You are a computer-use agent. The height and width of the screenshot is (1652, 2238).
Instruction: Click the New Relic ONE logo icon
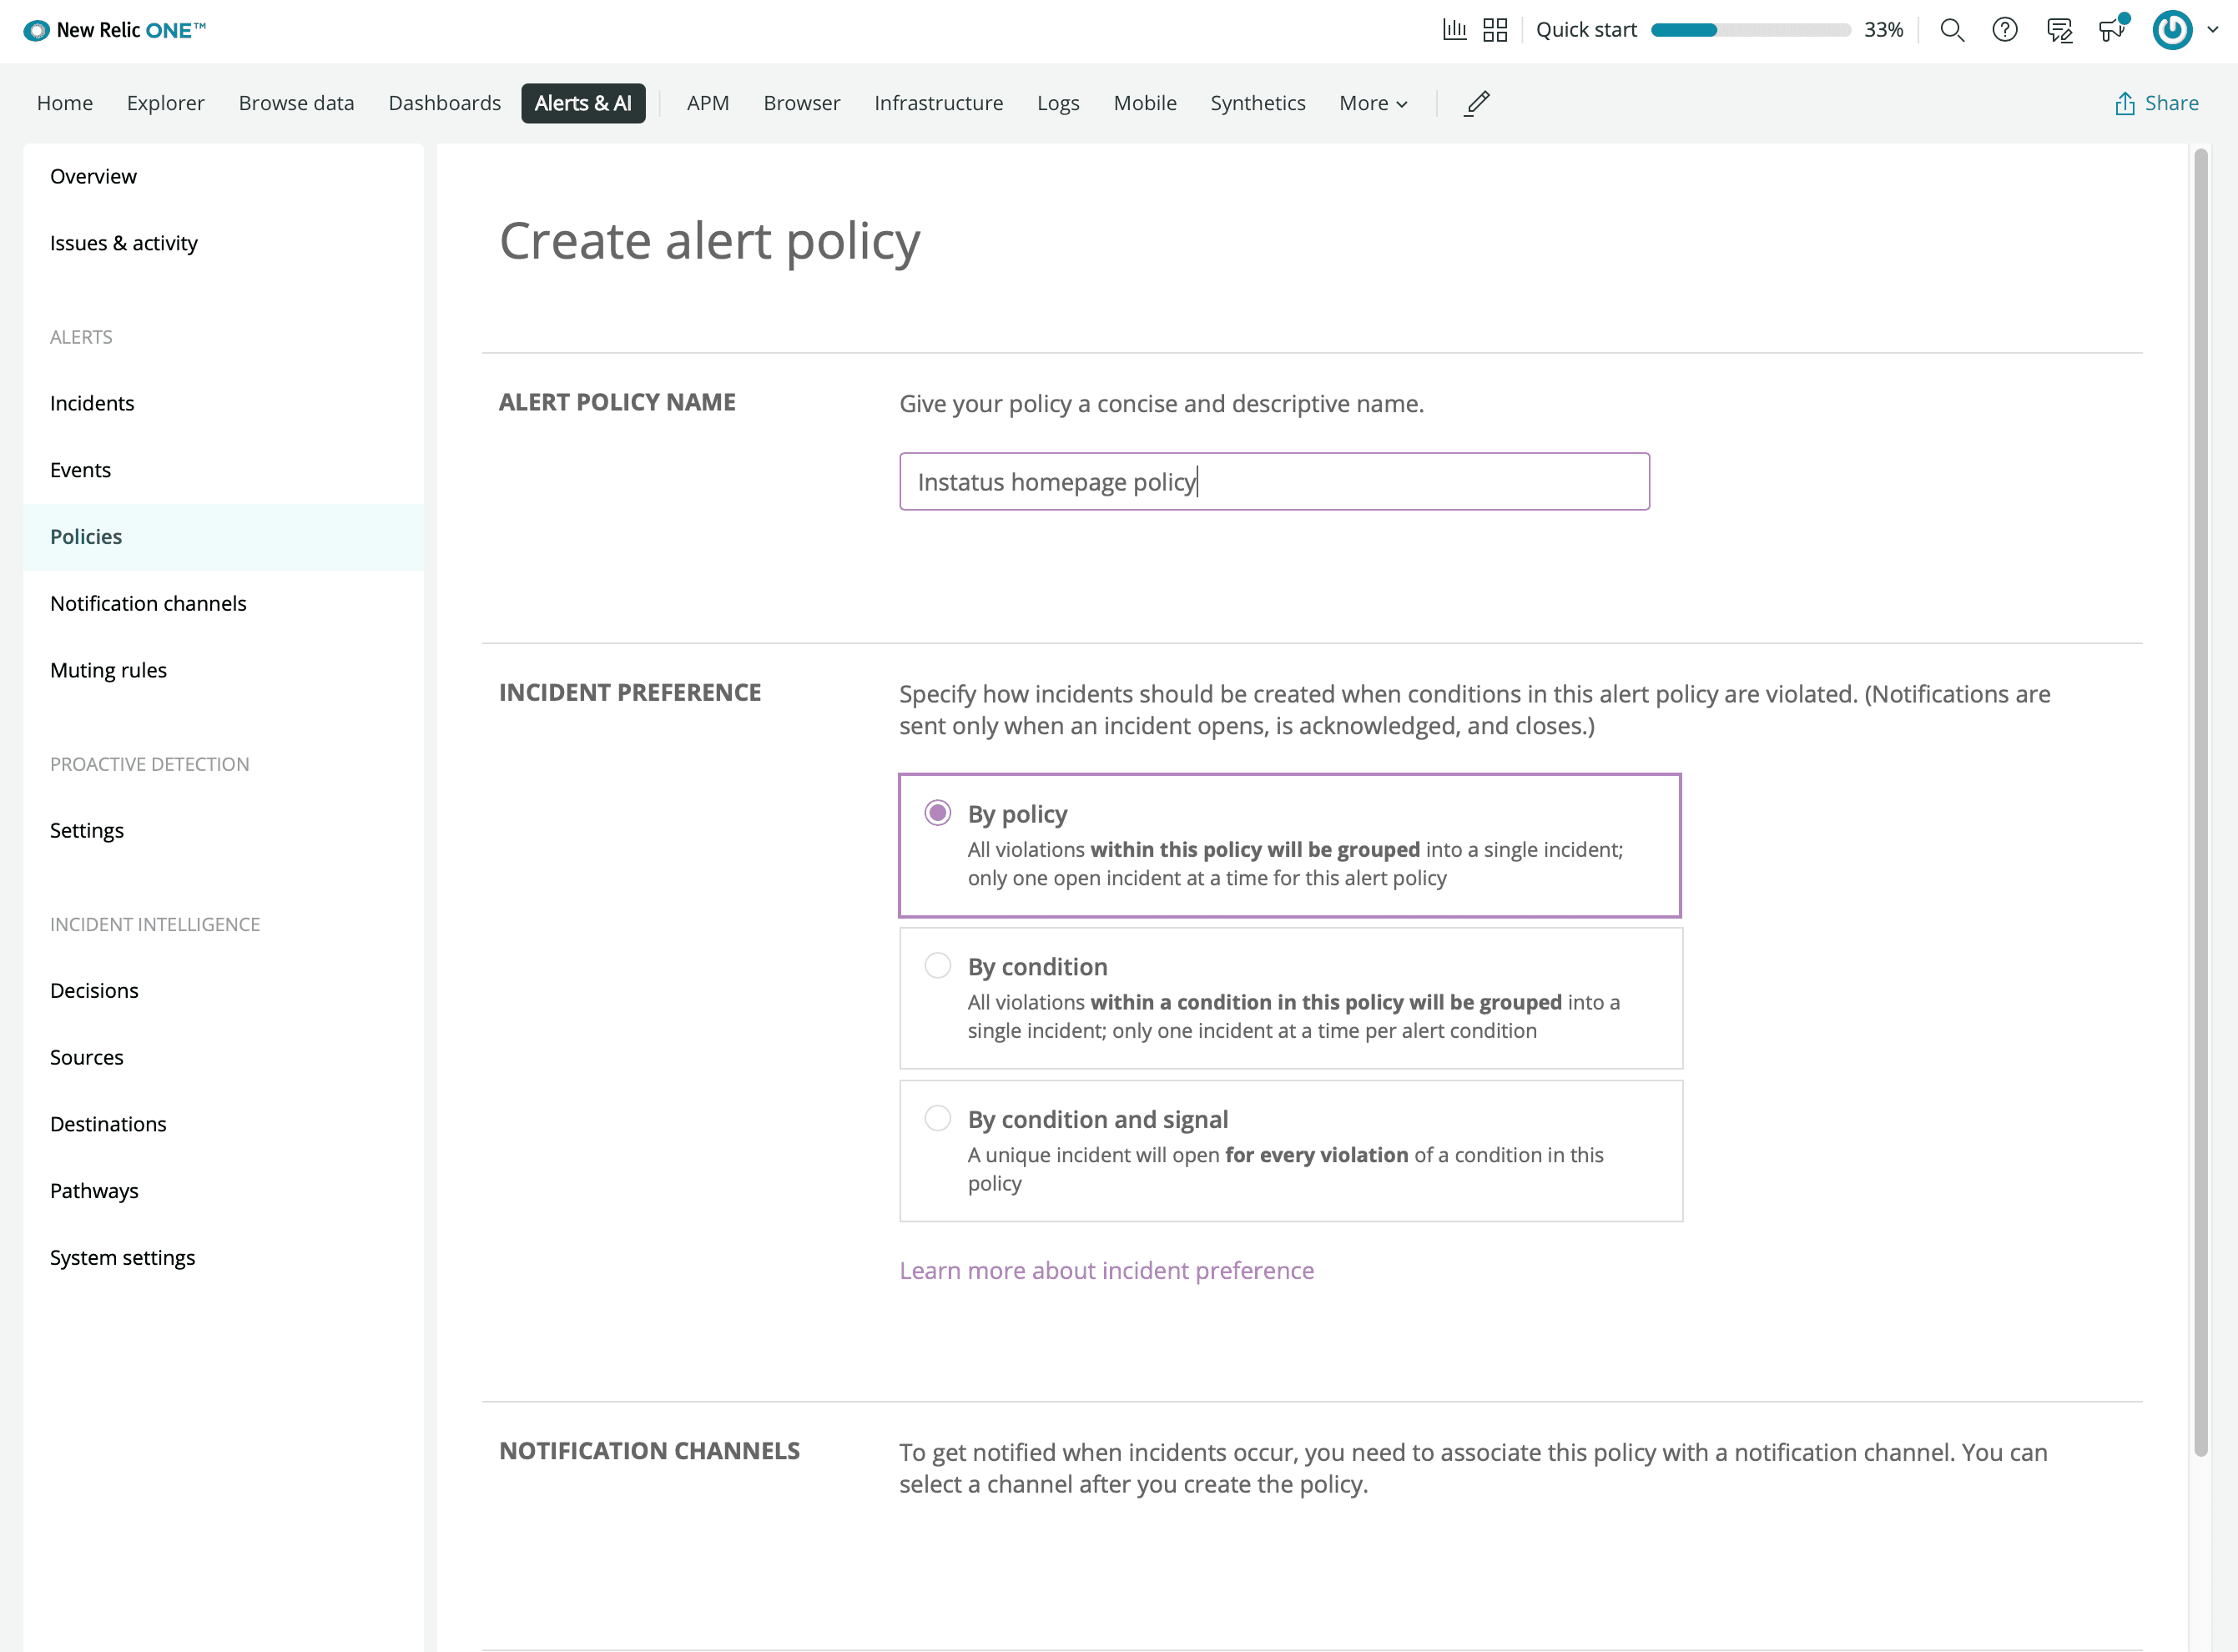(x=26, y=29)
